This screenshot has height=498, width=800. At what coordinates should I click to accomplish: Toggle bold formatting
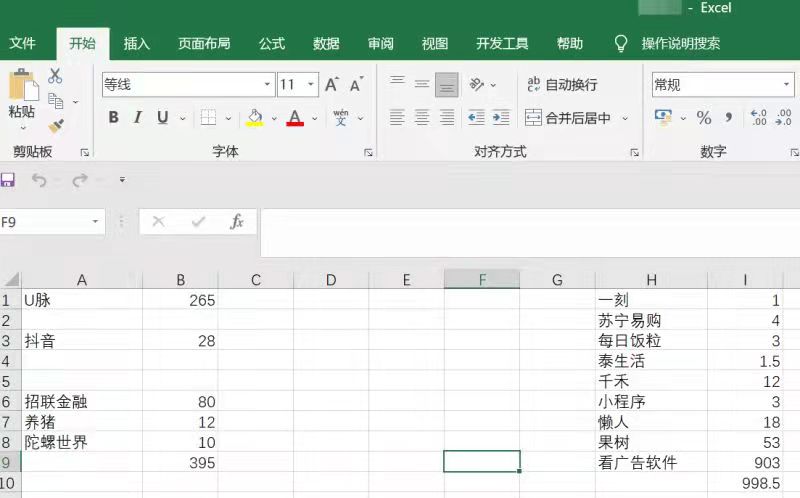coord(113,118)
